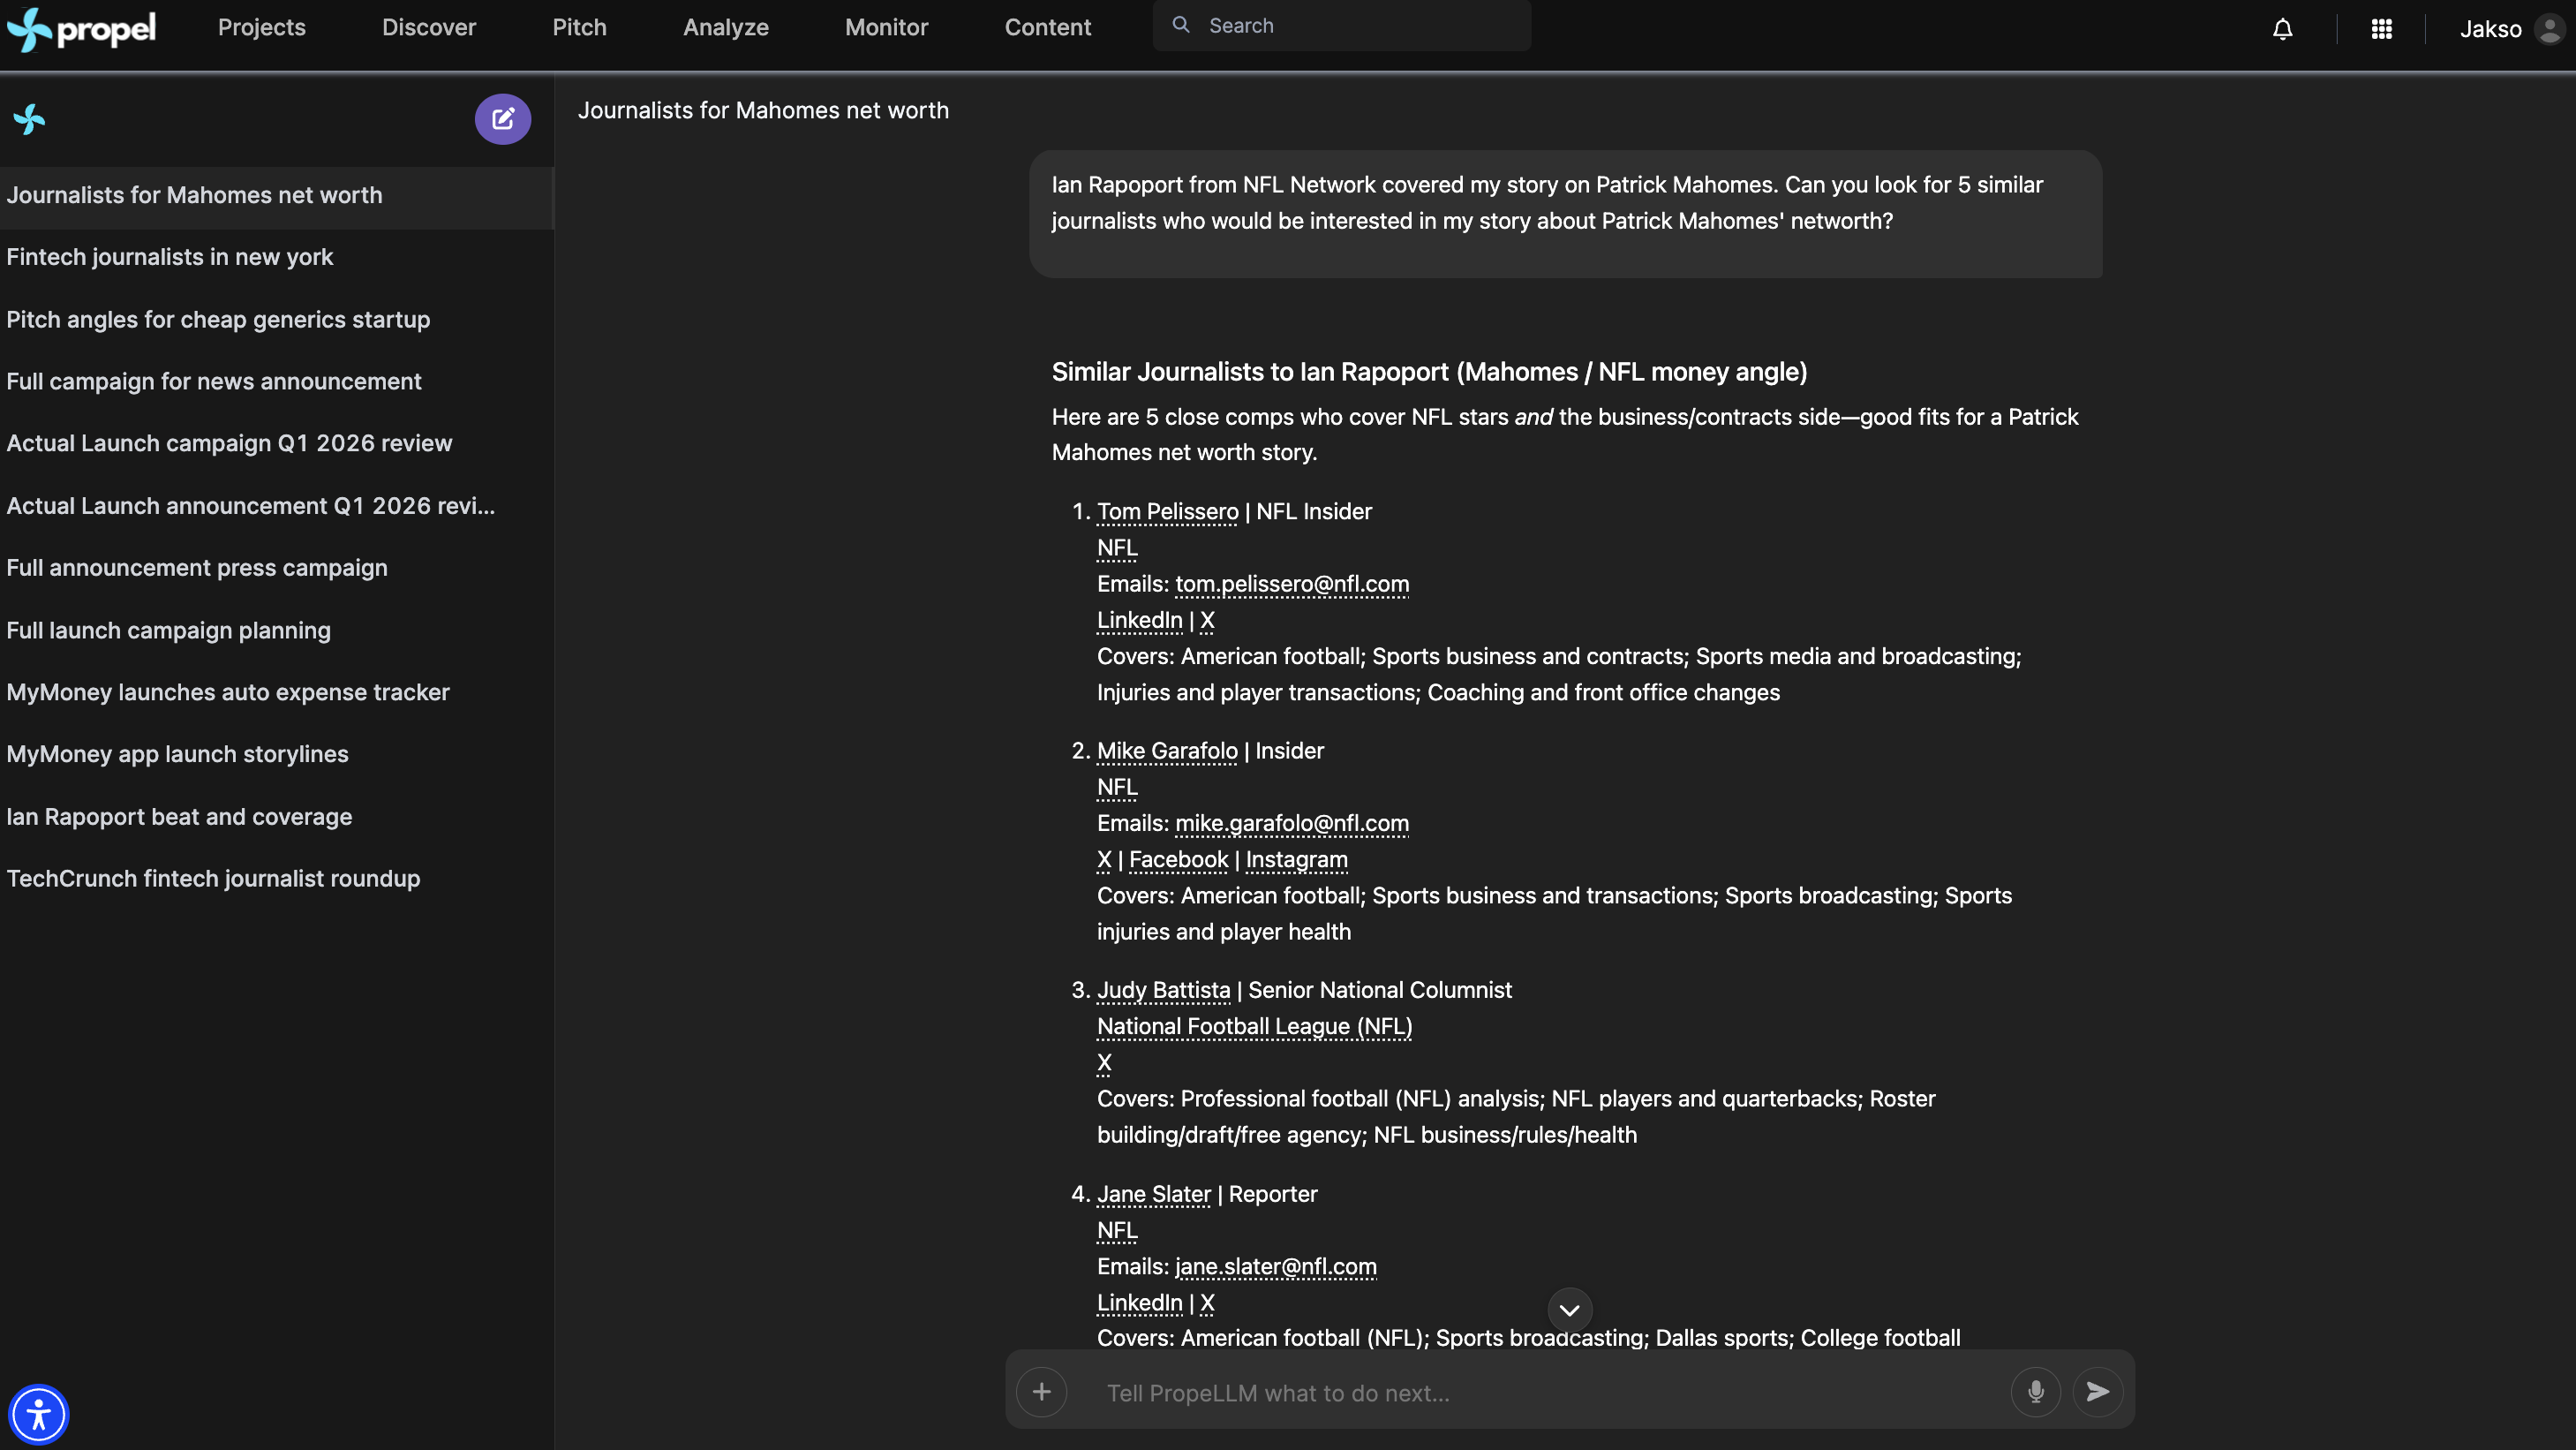Viewport: 2576px width, 1450px height.
Task: Open Ian Rapoport beat and coverage chat
Action: tap(179, 816)
